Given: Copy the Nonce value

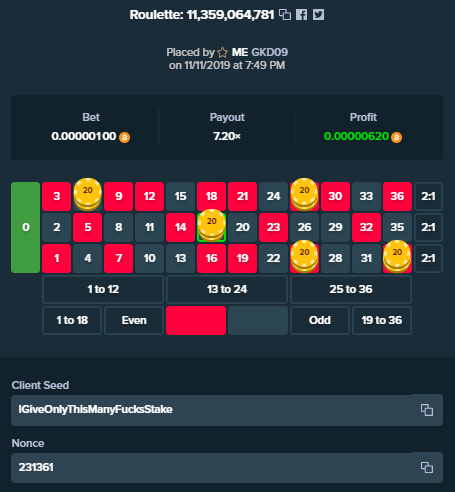Looking at the screenshot, I should coord(427,467).
